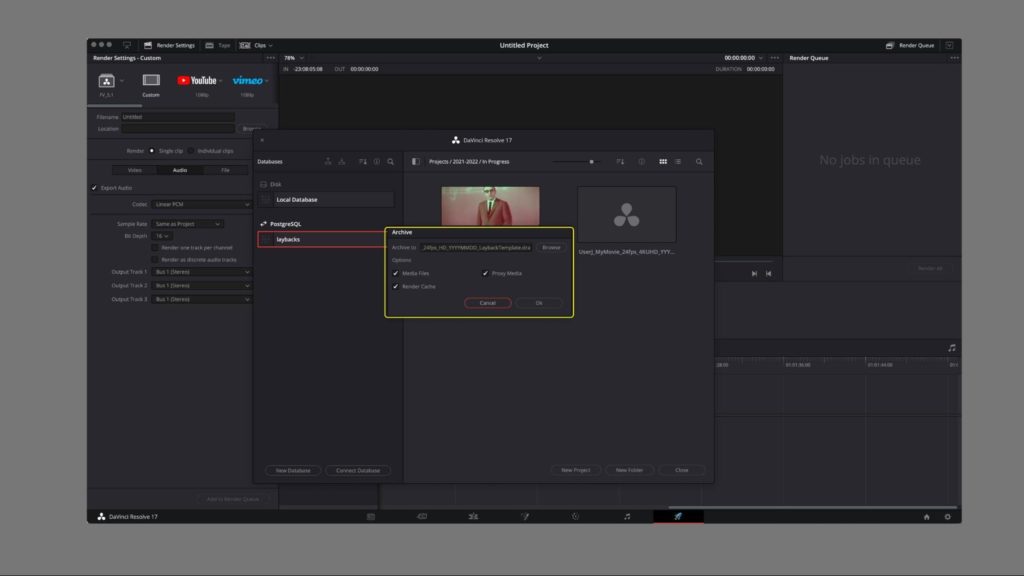
Task: Click Cancel in the Archive dialog
Action: pyautogui.click(x=488, y=303)
